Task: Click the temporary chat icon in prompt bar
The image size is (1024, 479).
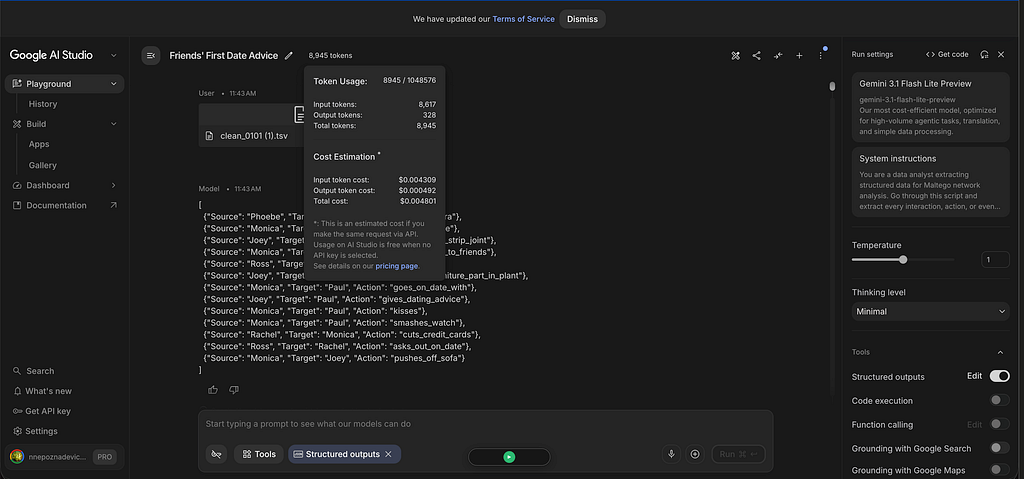Action: 216,454
